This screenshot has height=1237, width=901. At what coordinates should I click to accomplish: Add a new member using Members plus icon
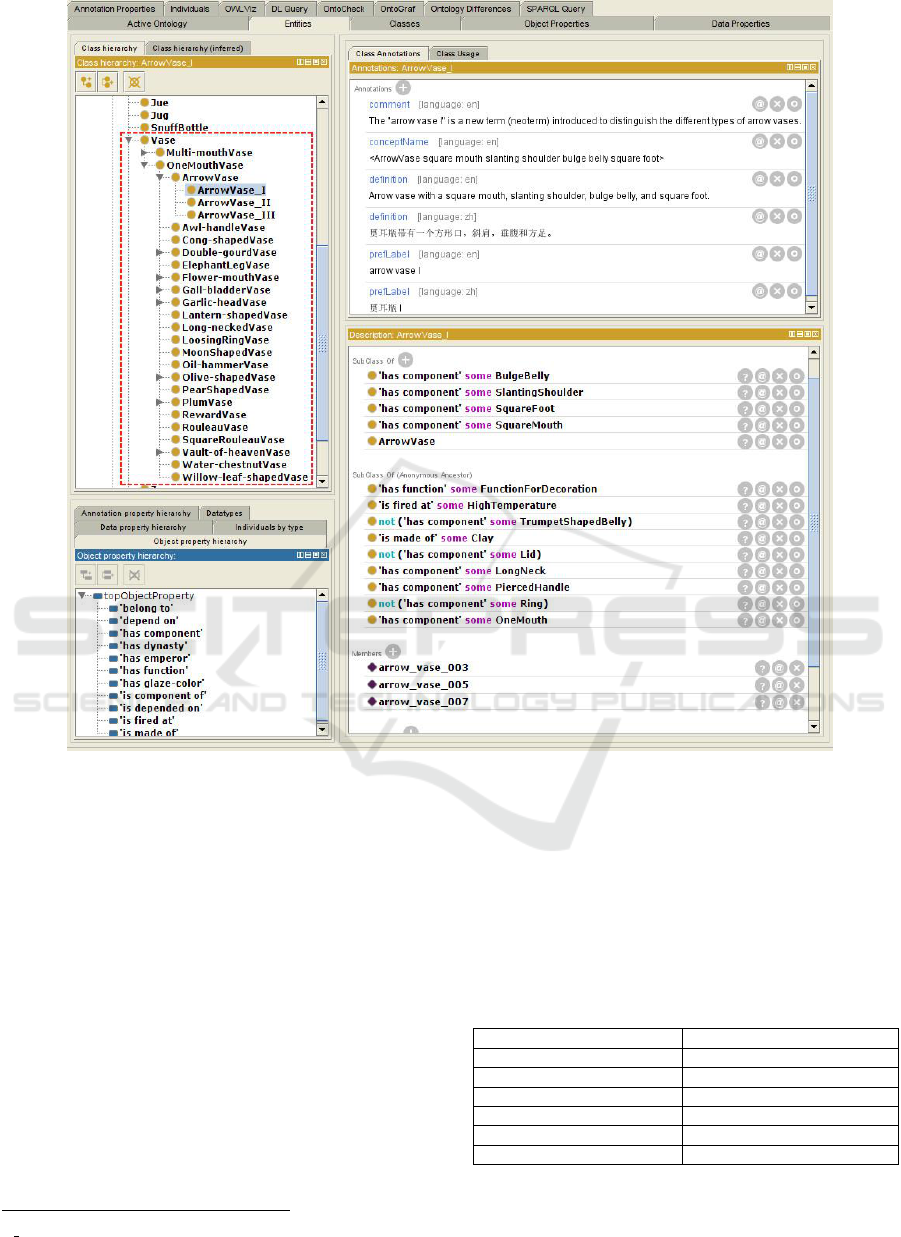[x=393, y=651]
